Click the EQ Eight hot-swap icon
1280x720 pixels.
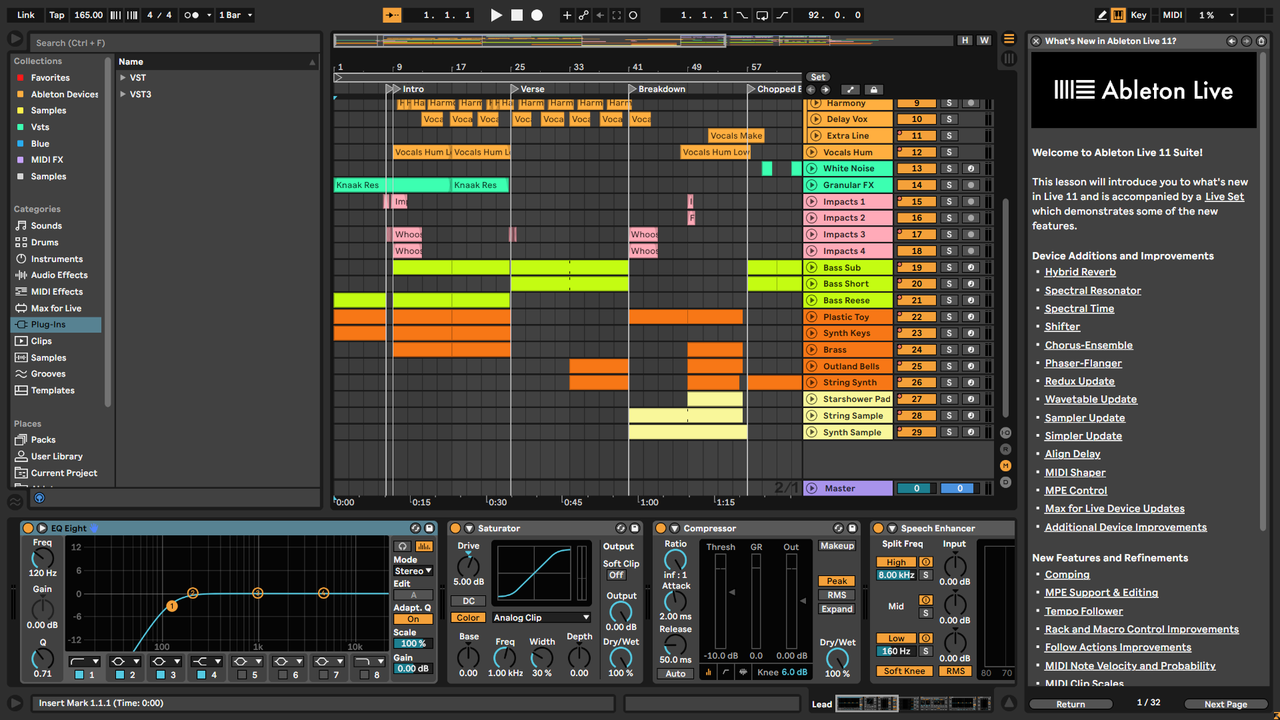tap(415, 528)
